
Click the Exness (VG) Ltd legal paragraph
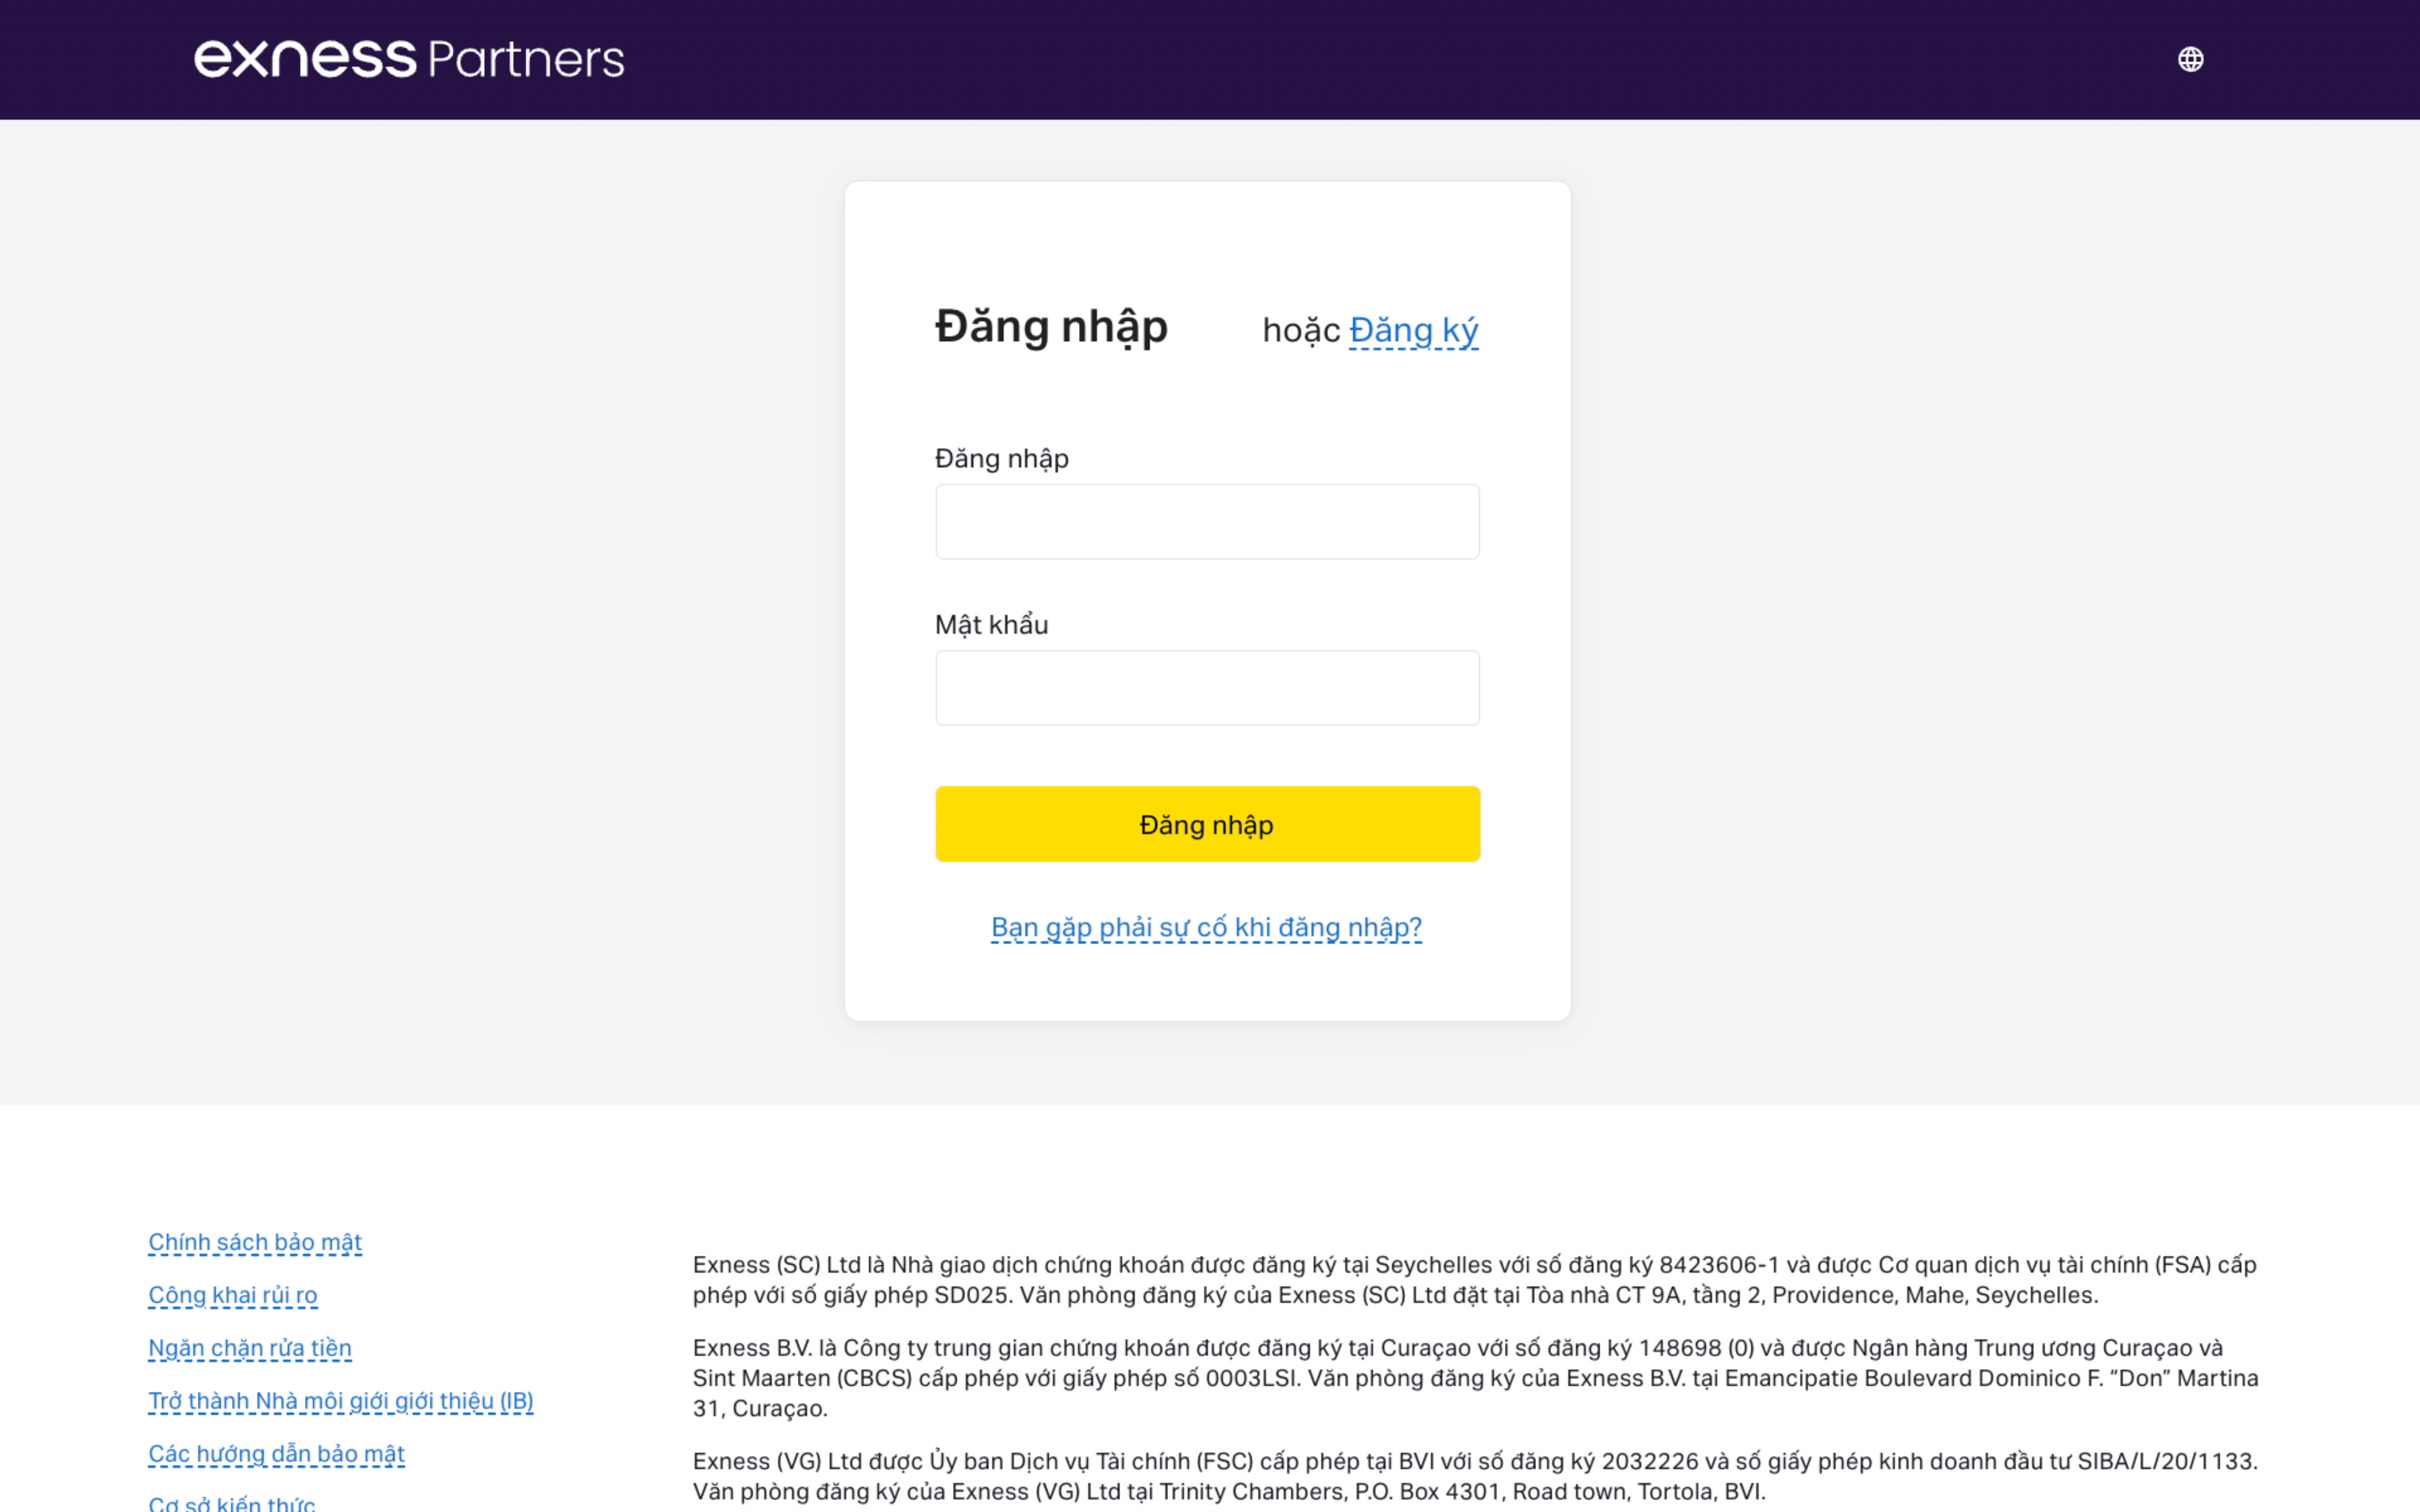coord(1475,1476)
